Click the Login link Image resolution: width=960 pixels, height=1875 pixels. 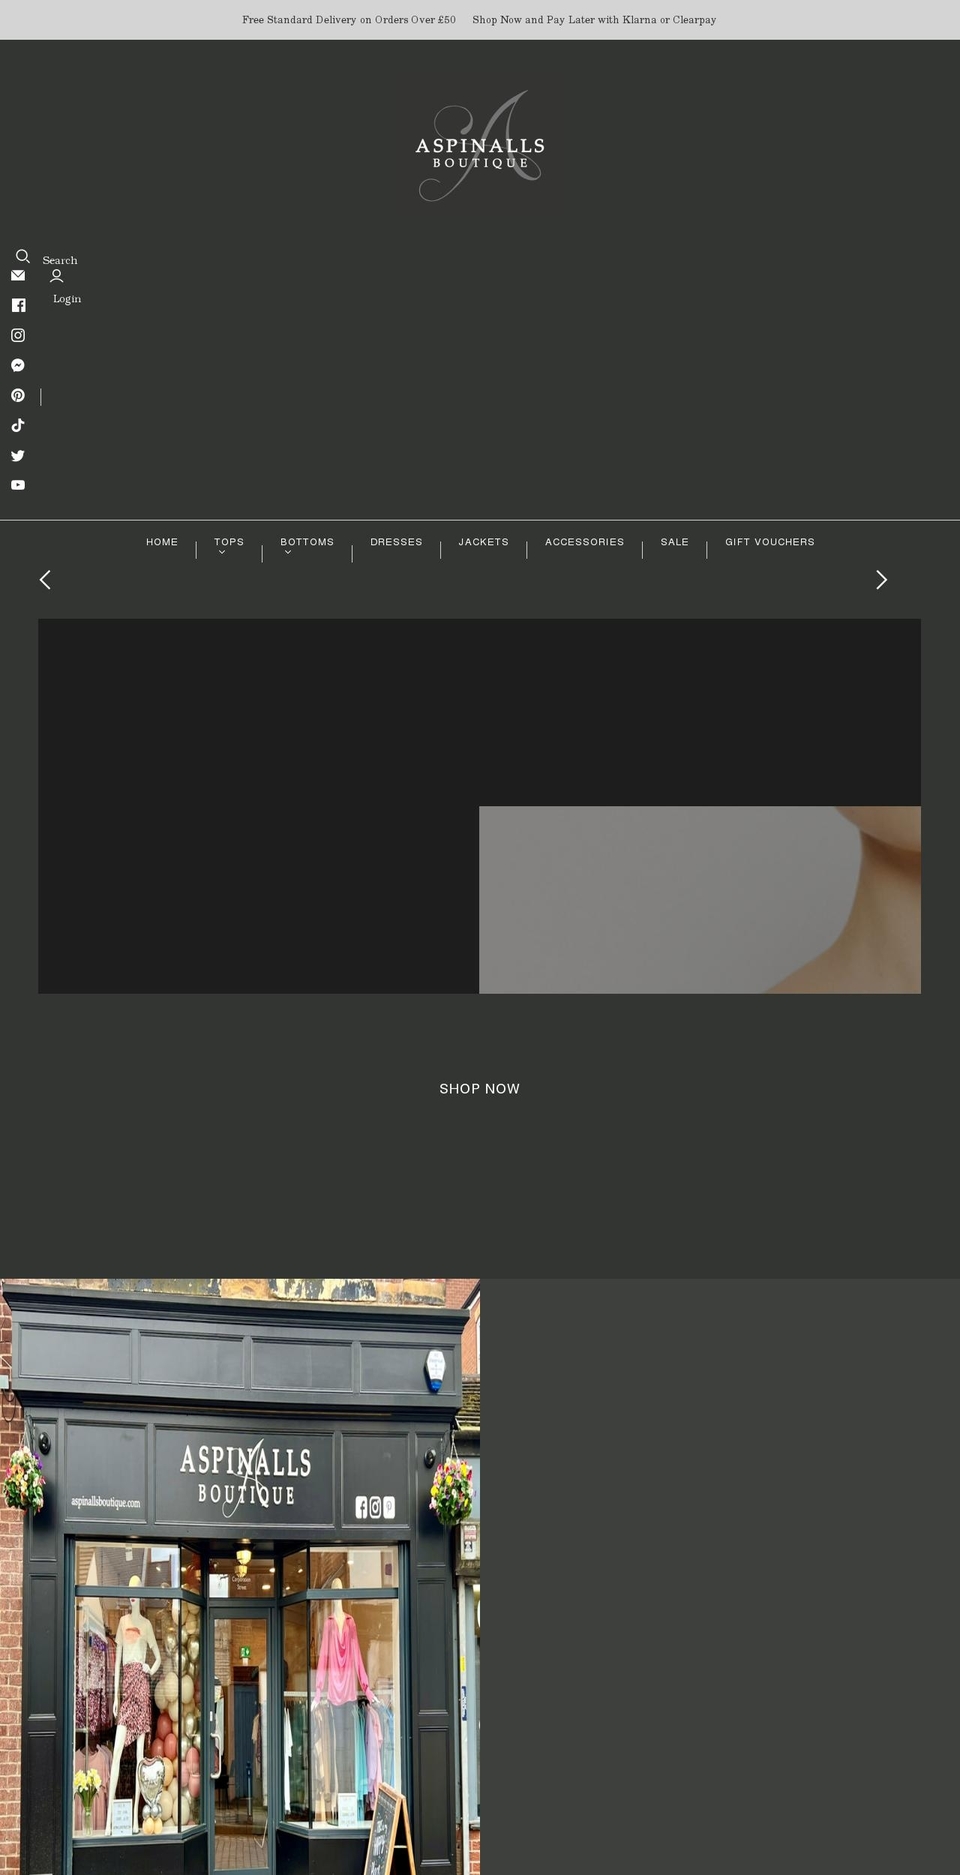pos(67,299)
